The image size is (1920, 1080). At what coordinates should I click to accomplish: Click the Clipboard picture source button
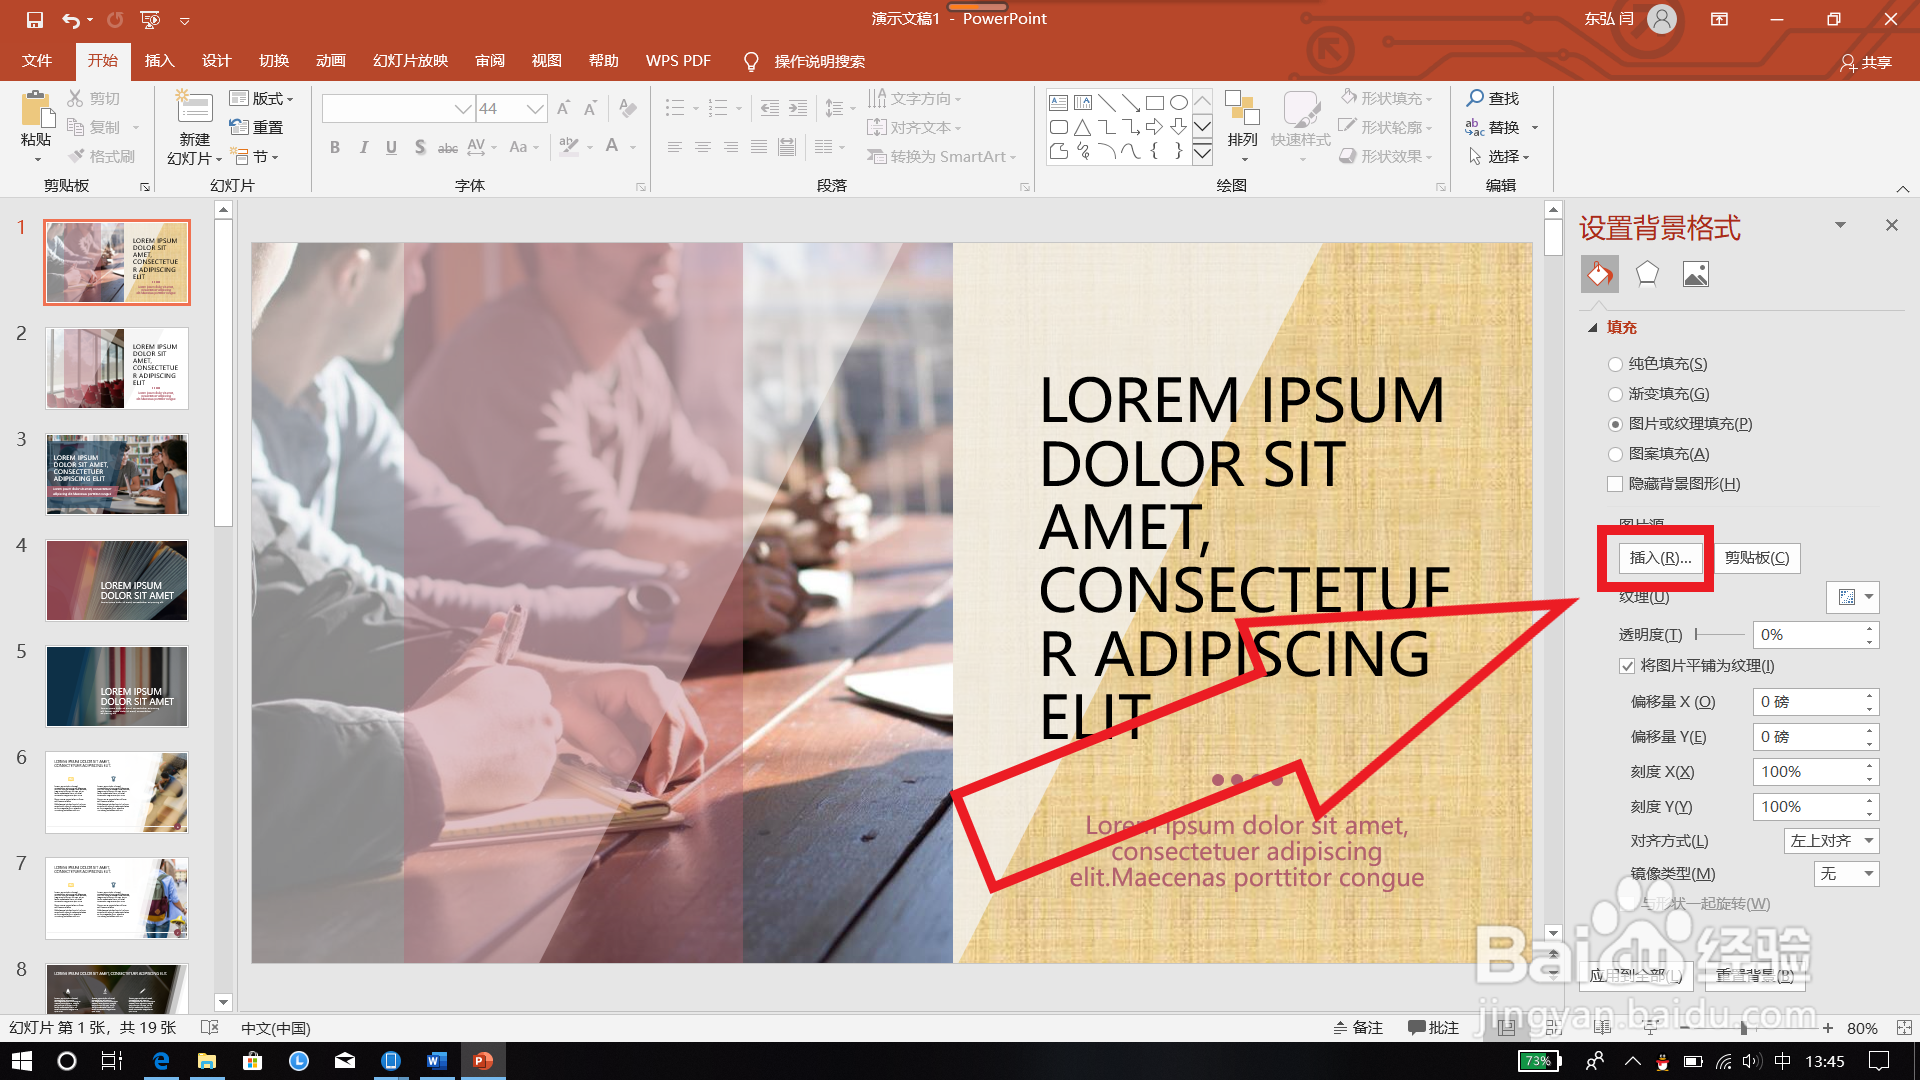pos(1757,558)
